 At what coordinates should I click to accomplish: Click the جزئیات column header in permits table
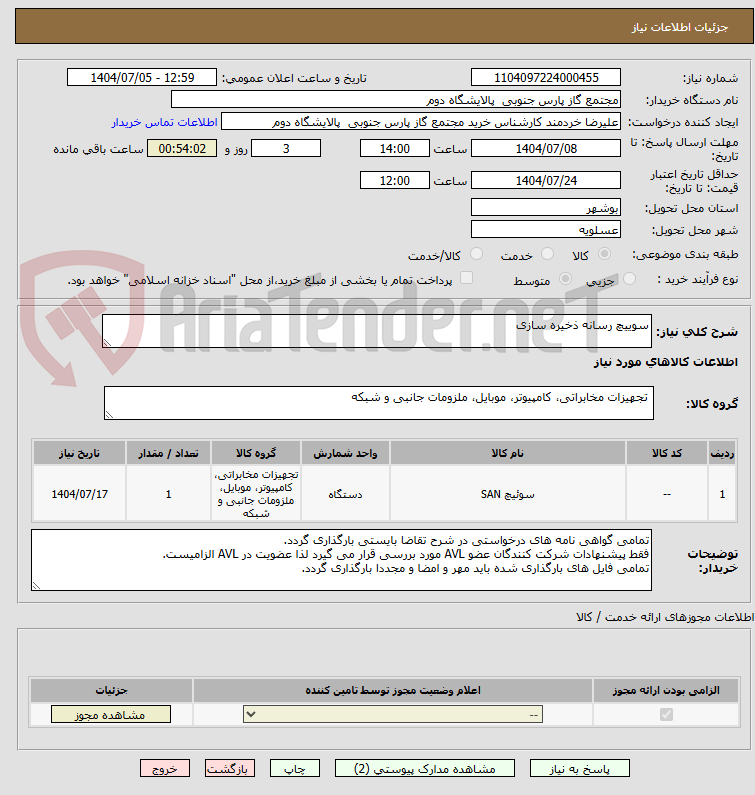[x=111, y=691]
